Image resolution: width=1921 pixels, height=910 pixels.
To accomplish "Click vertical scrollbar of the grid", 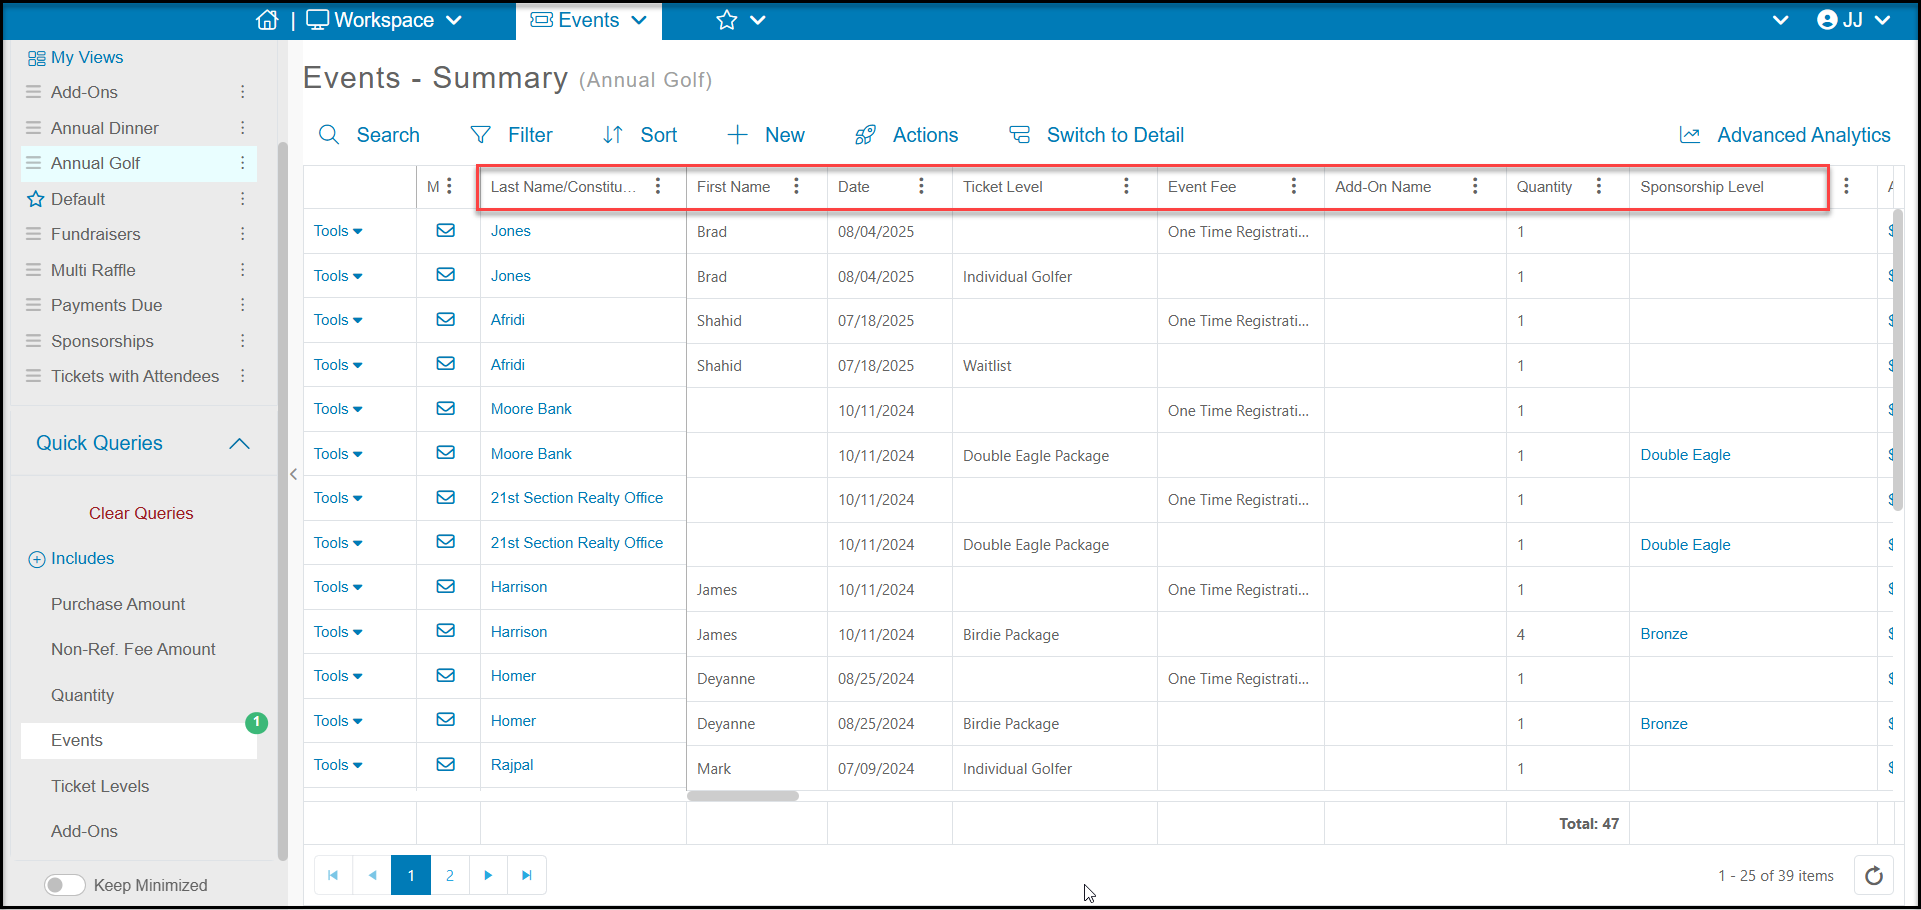I will pos(1897,360).
